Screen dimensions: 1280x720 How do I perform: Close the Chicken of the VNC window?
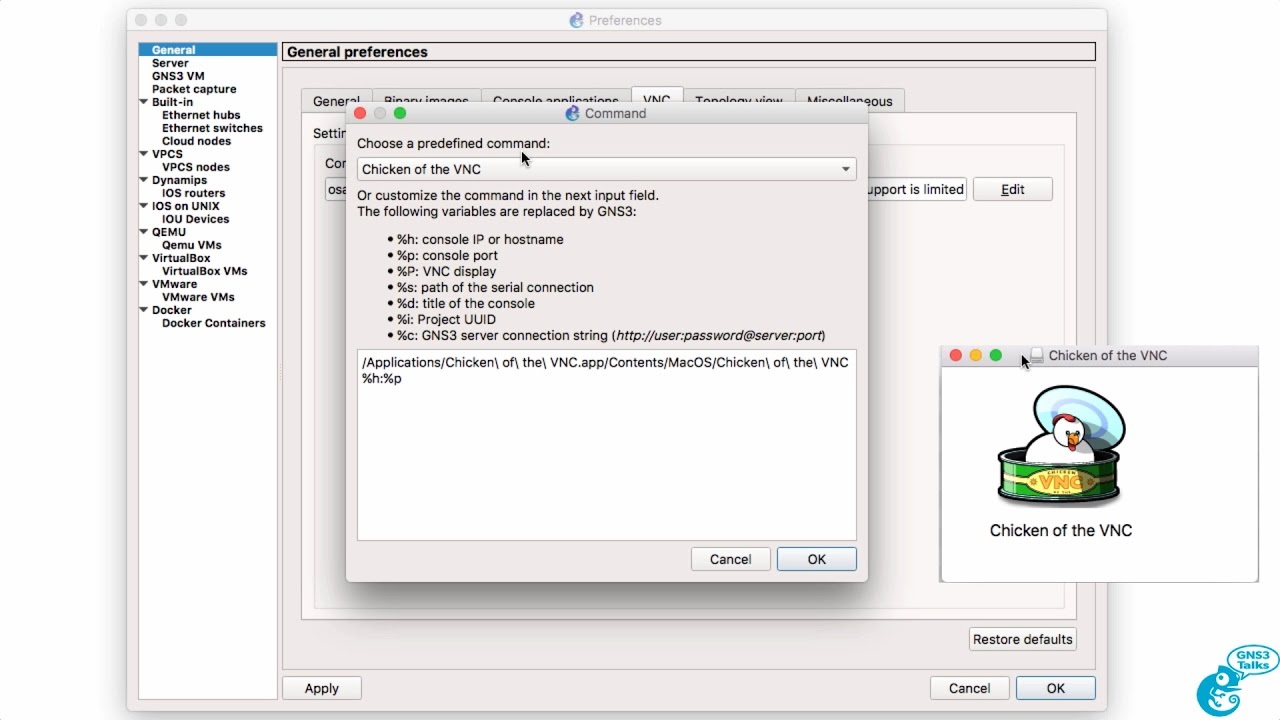pyautogui.click(x=955, y=355)
